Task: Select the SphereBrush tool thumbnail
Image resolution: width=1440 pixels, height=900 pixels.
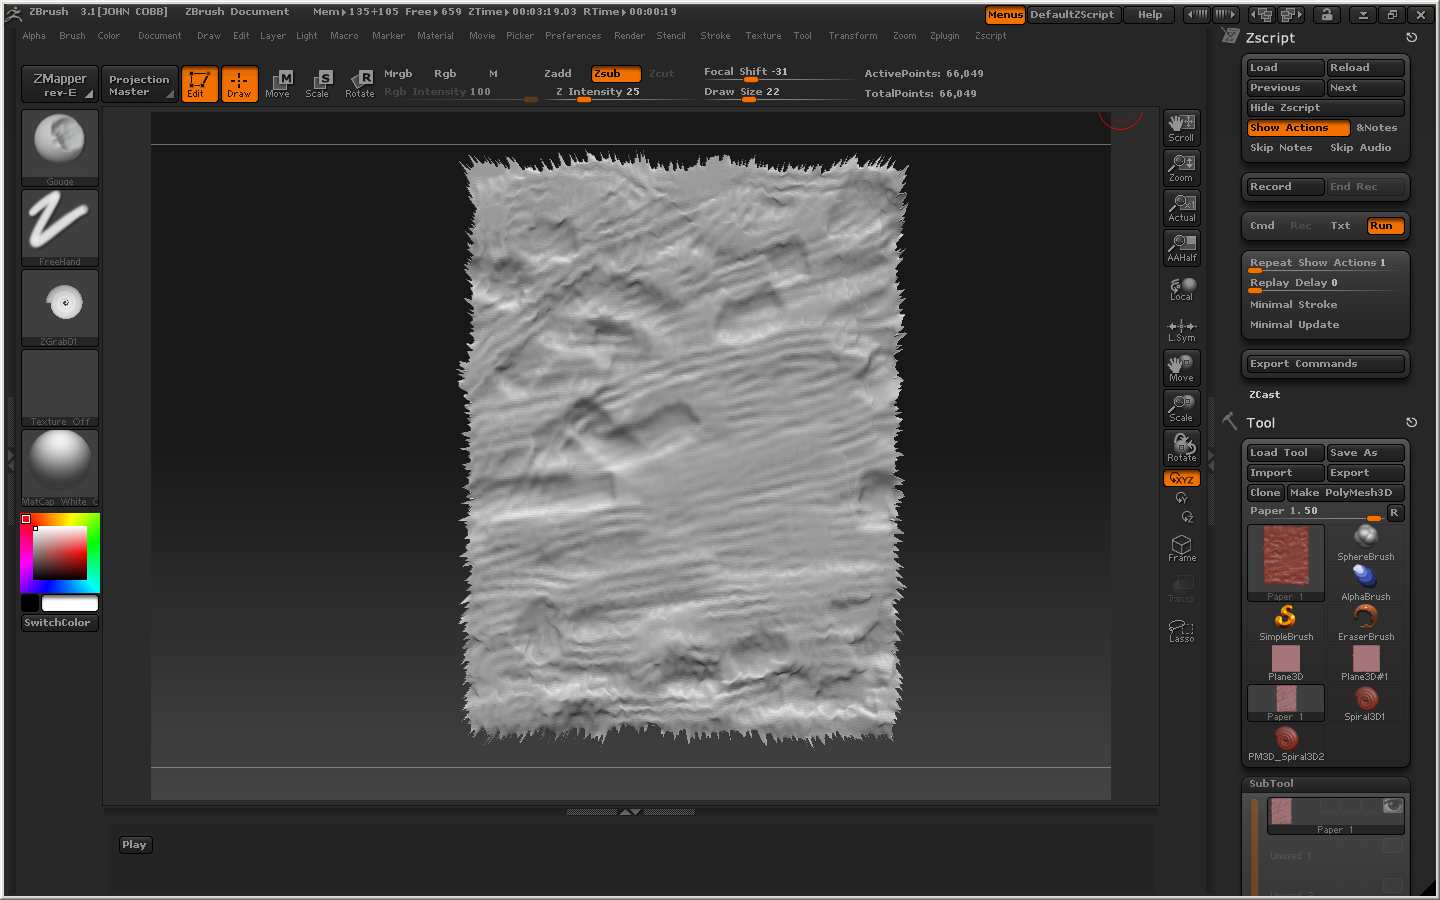Action: pos(1365,542)
